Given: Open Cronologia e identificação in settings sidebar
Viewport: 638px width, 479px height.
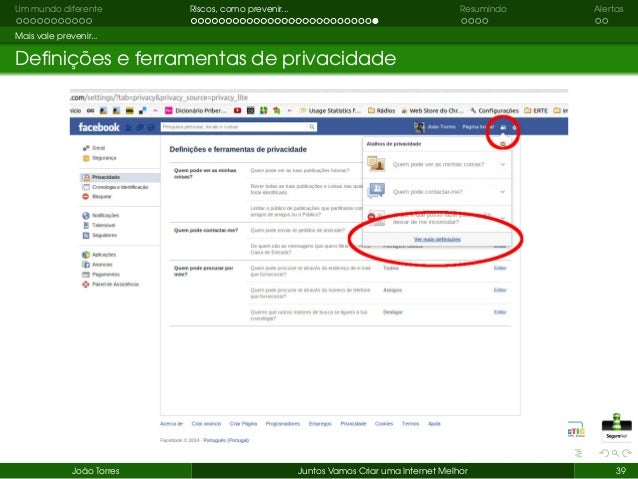Looking at the screenshot, I should coord(120,187).
